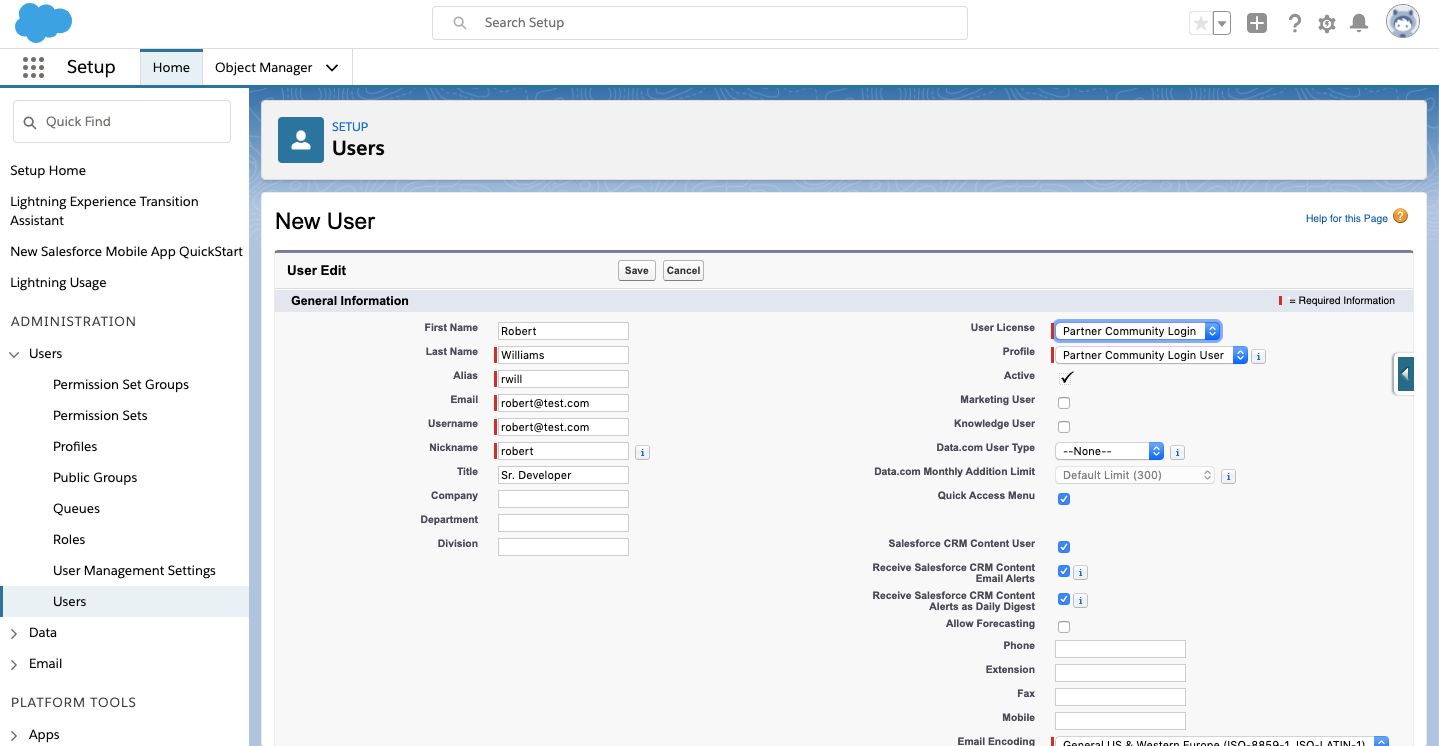Switch to the Object Manager tab
The image size is (1439, 746).
(x=264, y=68)
